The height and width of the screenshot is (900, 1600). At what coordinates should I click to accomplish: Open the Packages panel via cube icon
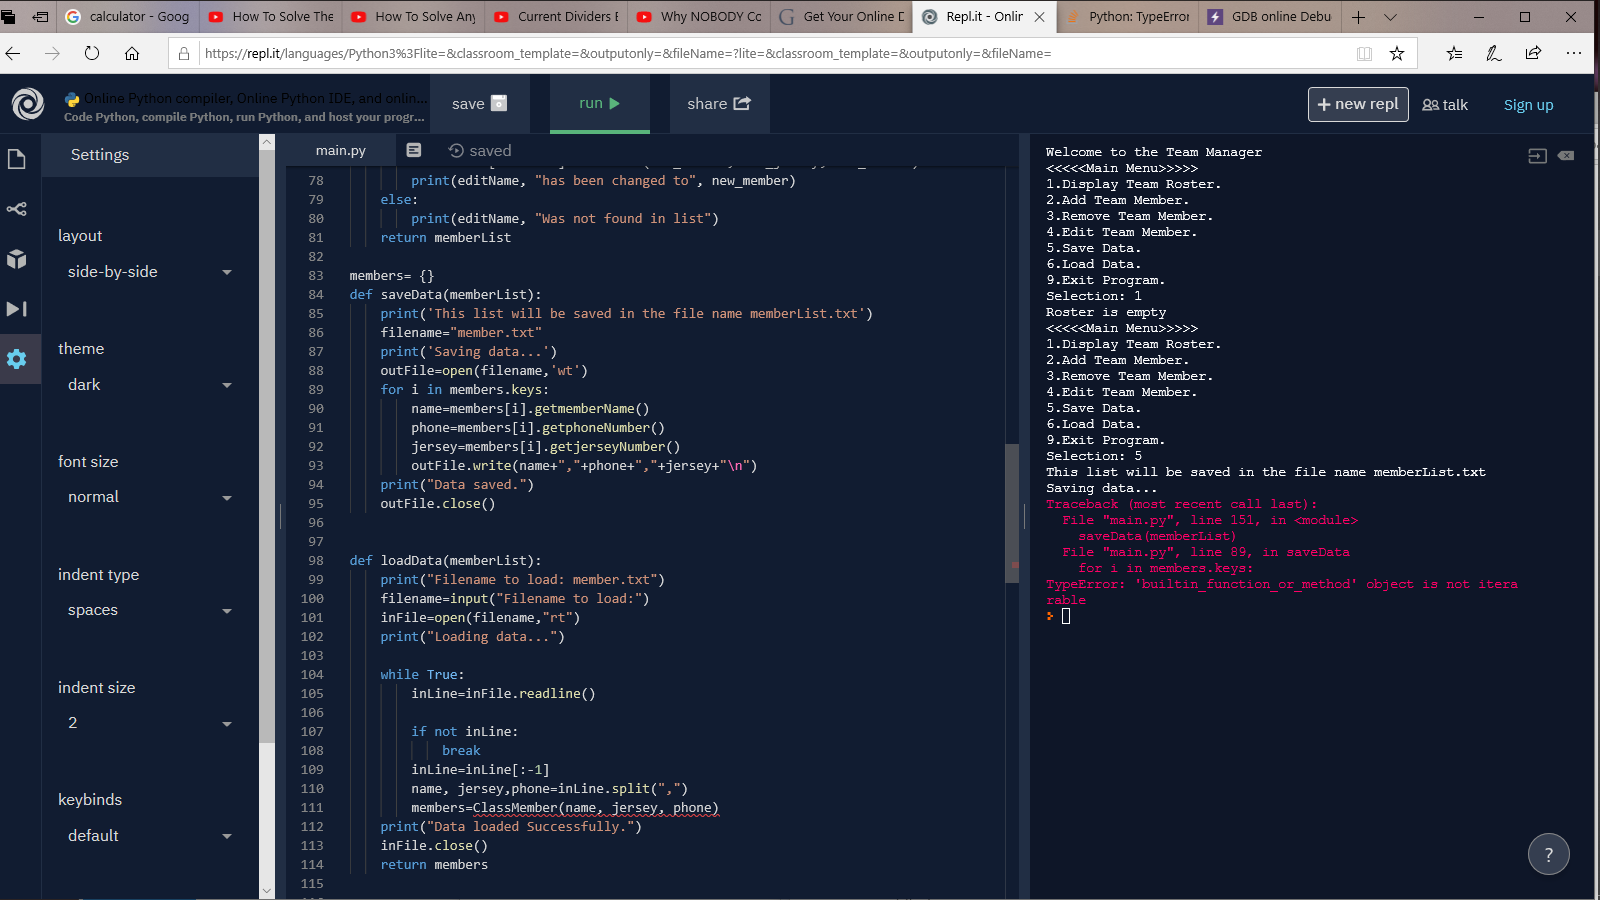click(x=16, y=259)
